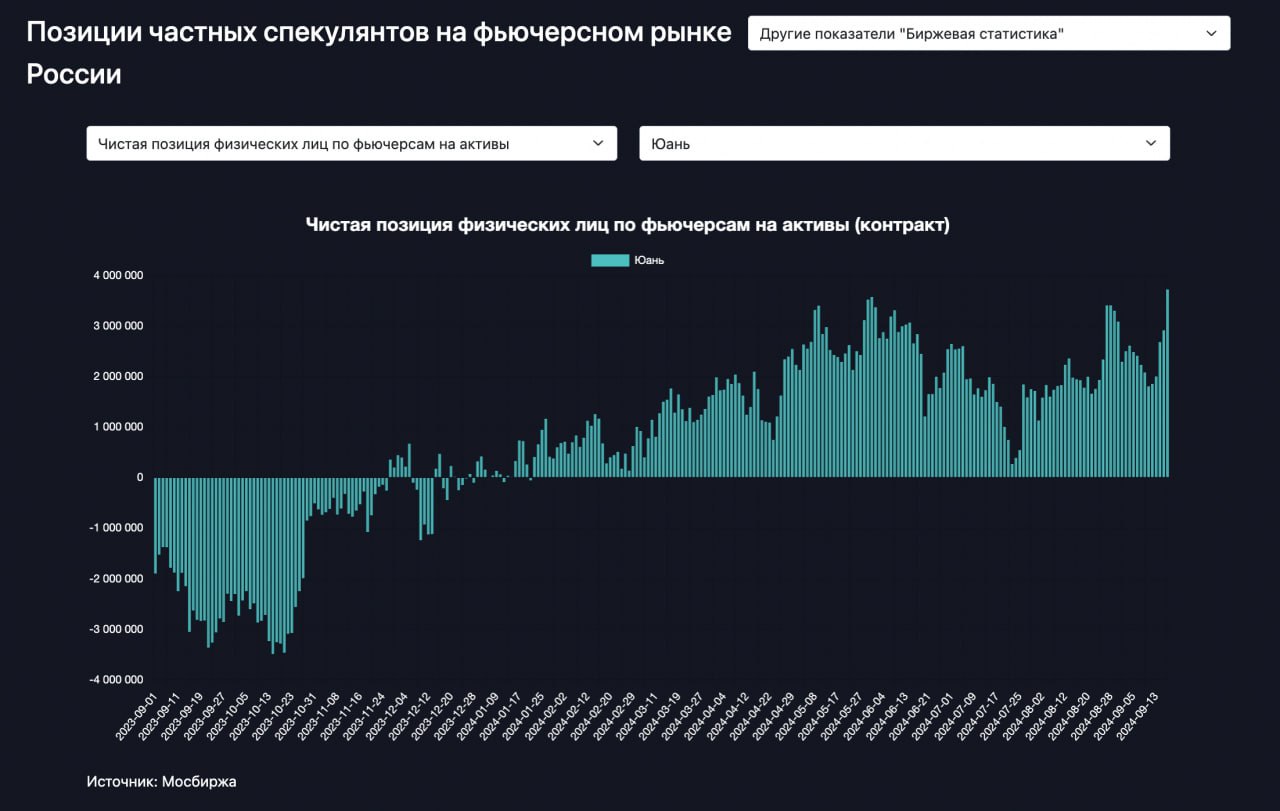Screen dimensions: 1280x811
Task: Click the -4 000 000 y-axis label
Action: click(115, 680)
